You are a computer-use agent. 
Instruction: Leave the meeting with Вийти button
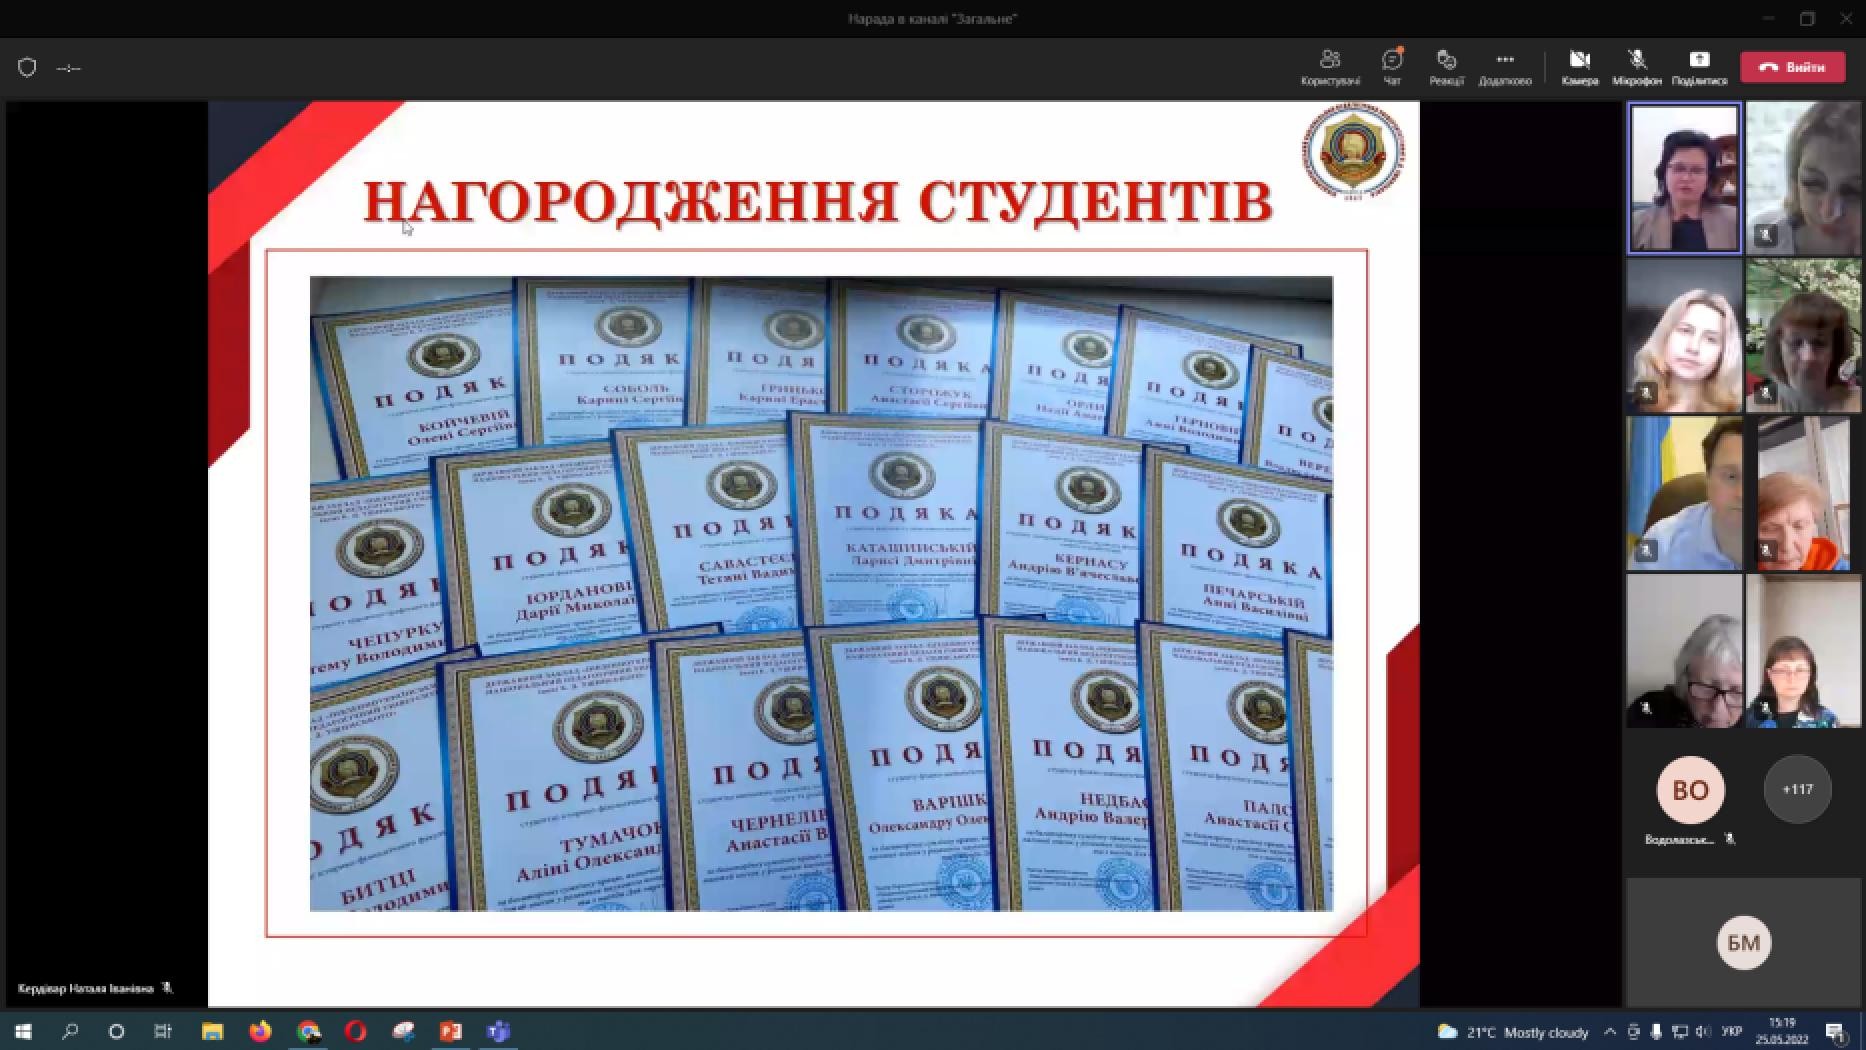point(1793,67)
